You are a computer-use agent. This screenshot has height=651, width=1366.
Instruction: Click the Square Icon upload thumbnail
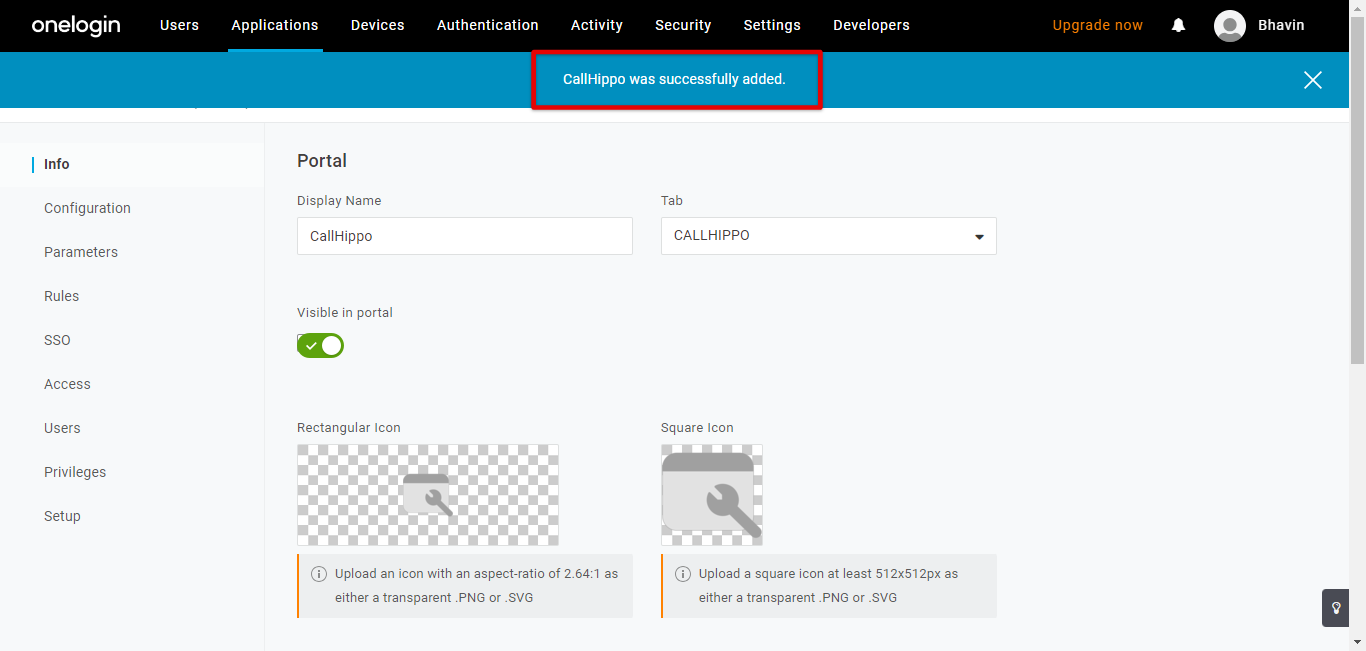pyautogui.click(x=712, y=495)
